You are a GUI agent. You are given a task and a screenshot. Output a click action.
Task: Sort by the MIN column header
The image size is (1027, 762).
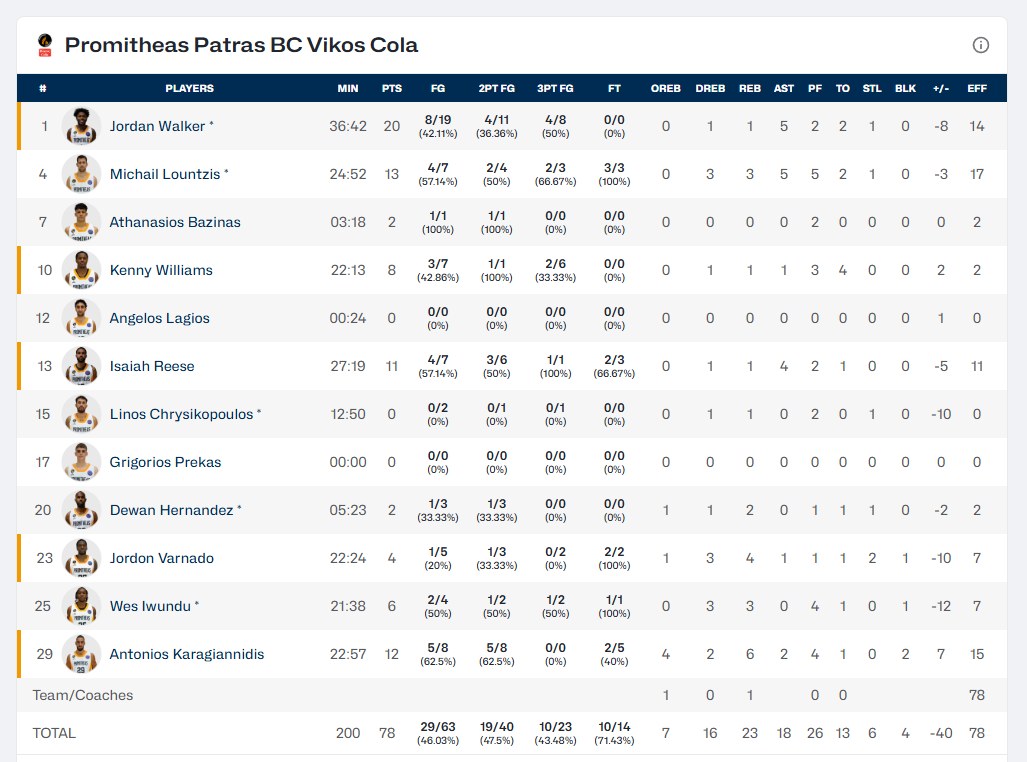[348, 88]
